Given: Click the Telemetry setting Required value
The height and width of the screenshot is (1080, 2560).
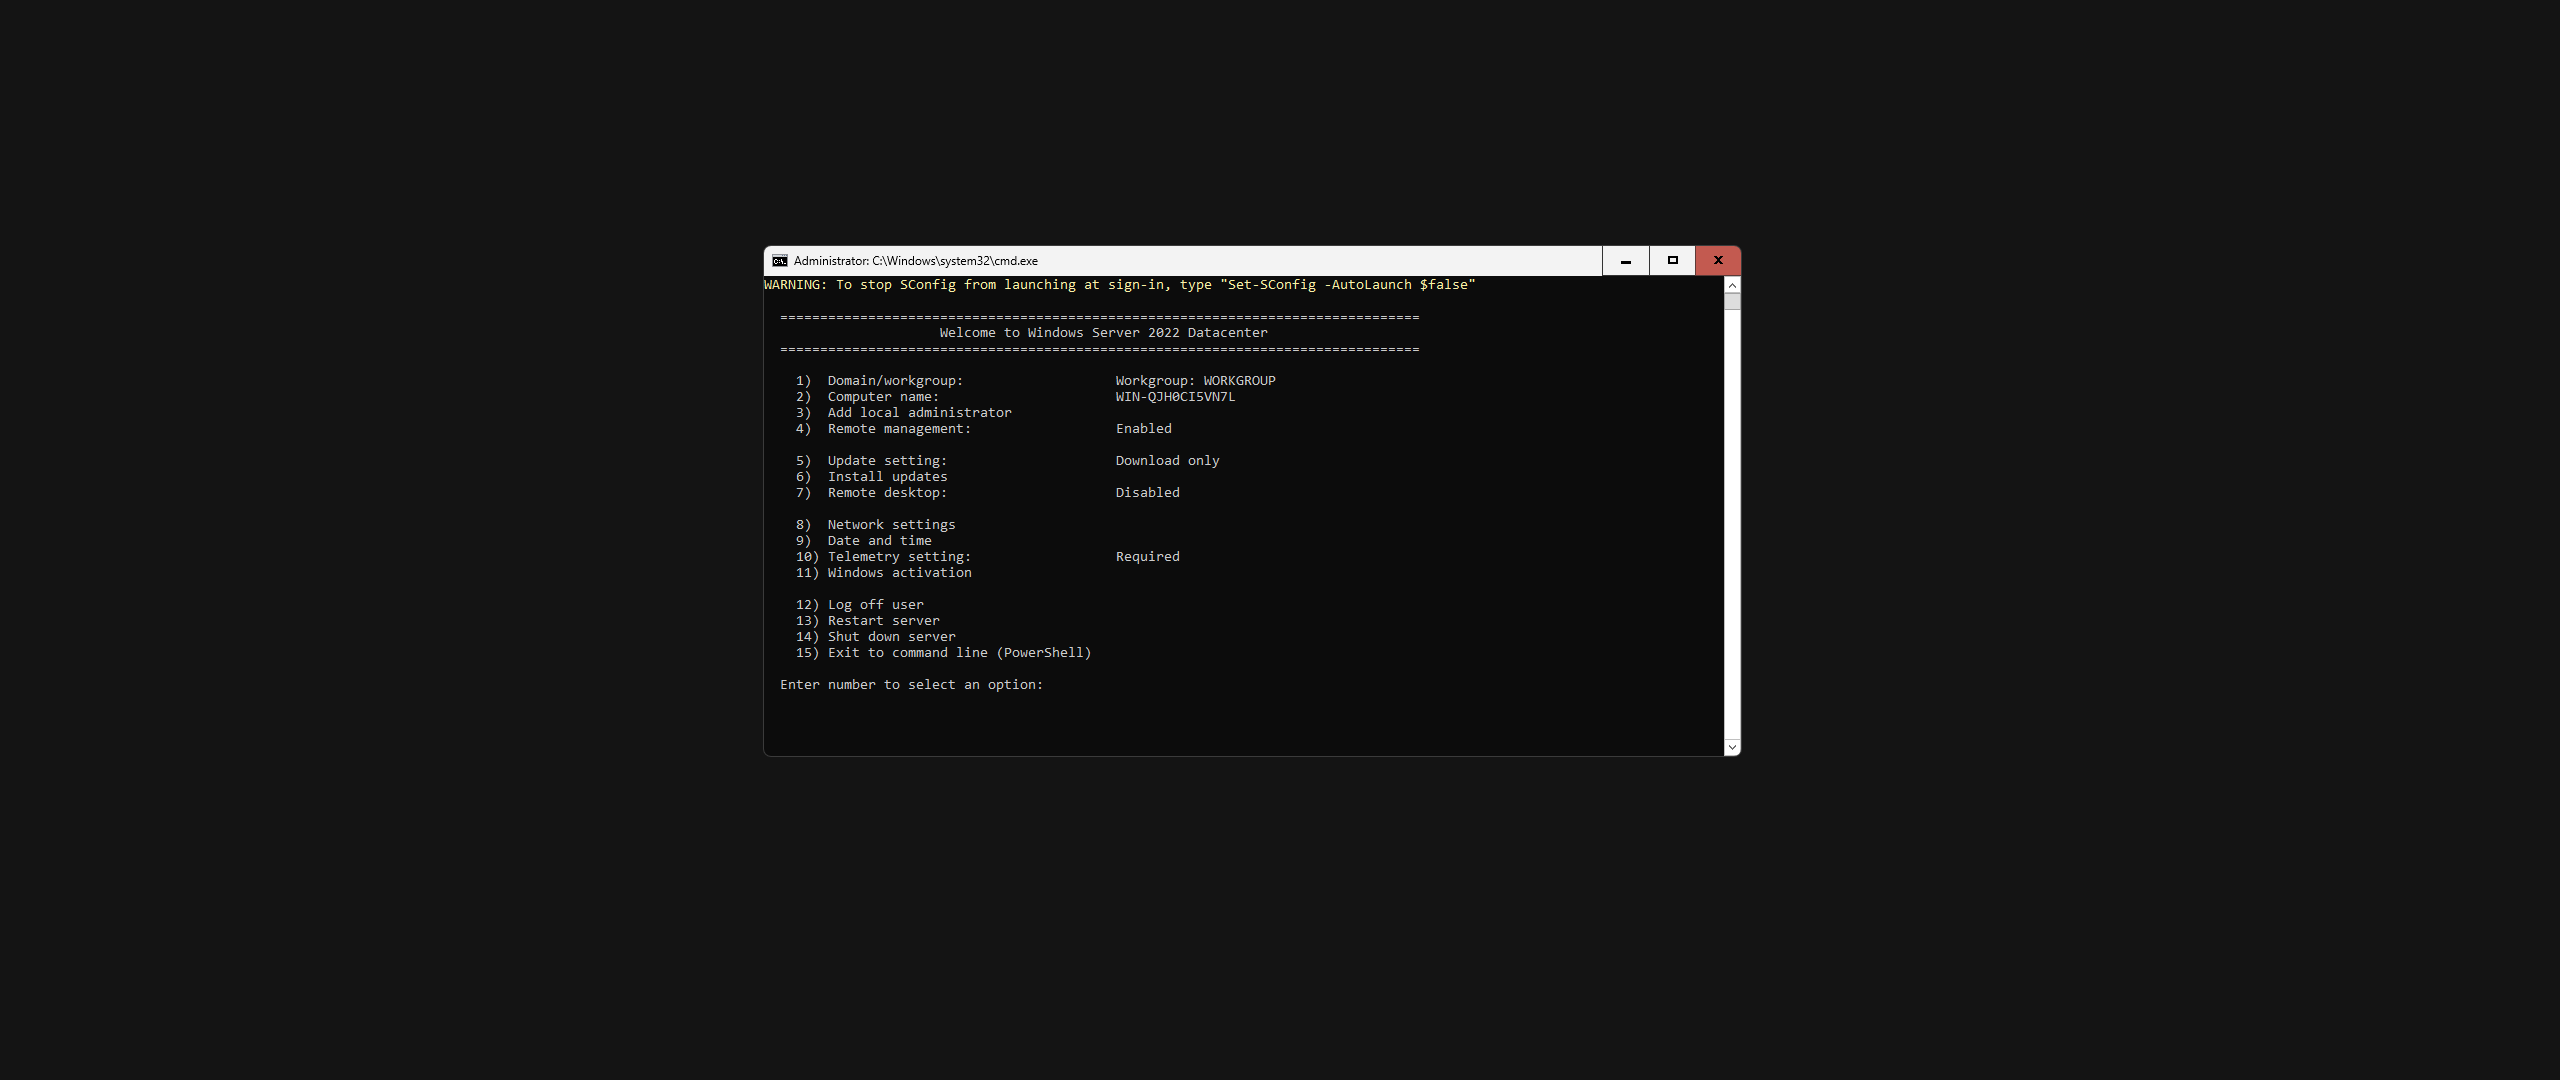Looking at the screenshot, I should click(1147, 557).
